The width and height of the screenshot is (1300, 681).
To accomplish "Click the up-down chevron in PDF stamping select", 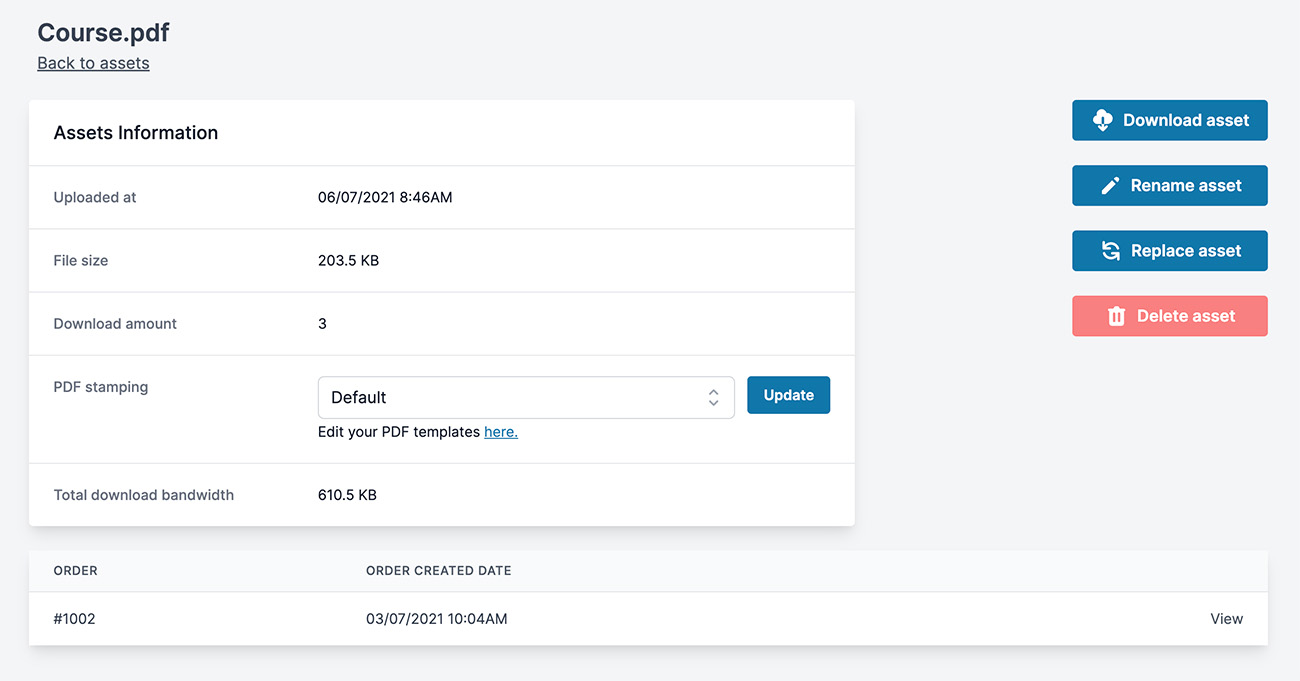I will coord(713,397).
